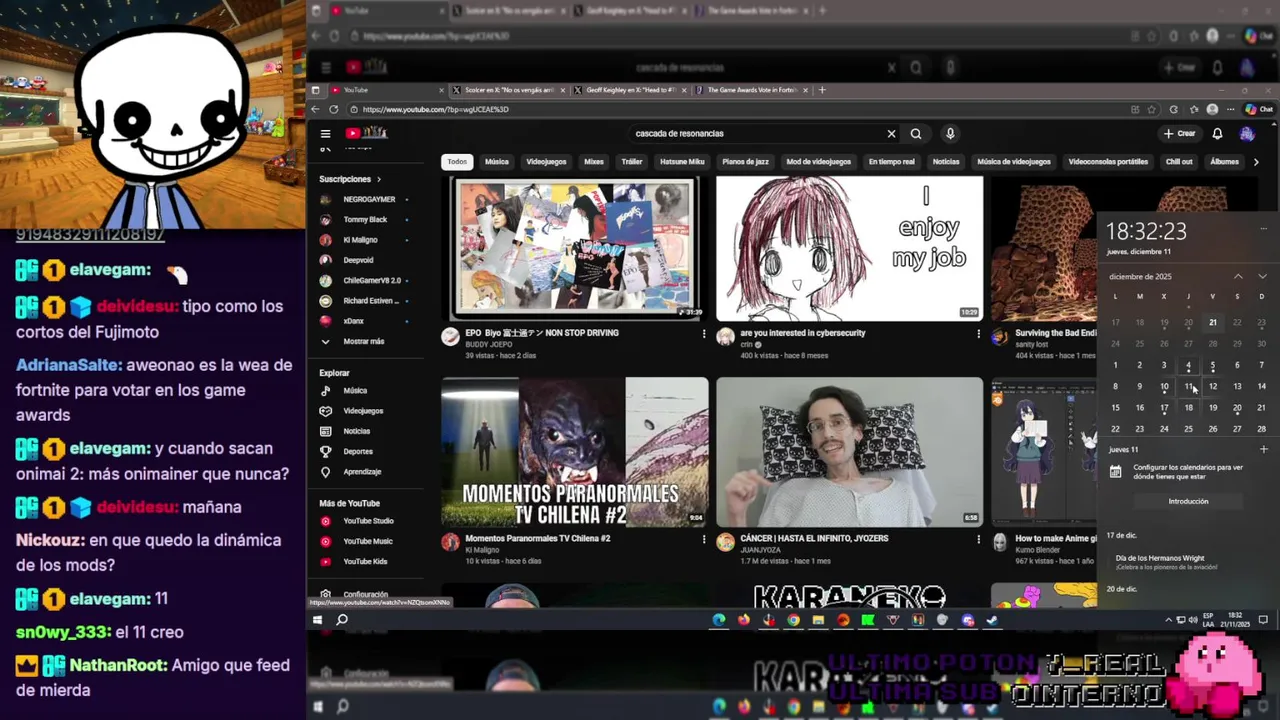
Task: Open the 'I enjoy my job' video thumbnail
Action: [849, 248]
